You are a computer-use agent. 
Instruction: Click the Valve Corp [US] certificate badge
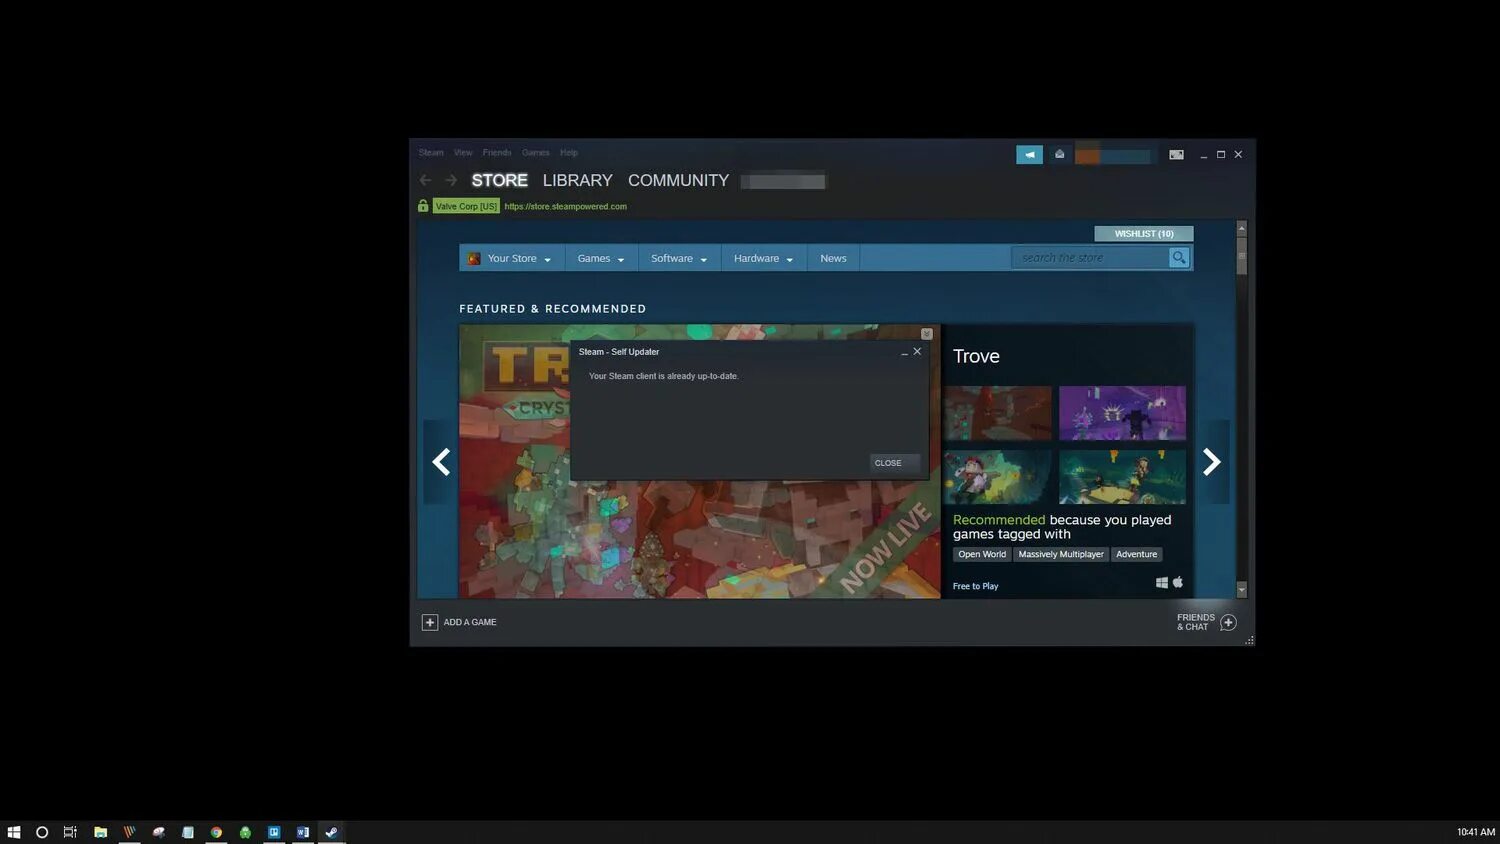[466, 206]
